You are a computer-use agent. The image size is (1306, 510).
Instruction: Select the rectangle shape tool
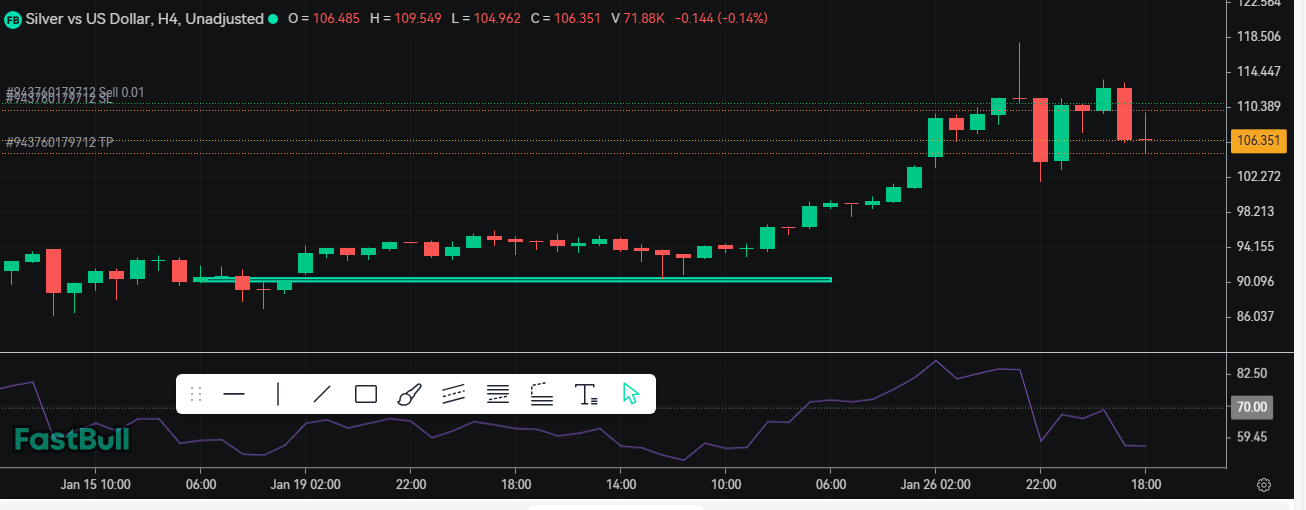pyautogui.click(x=366, y=394)
